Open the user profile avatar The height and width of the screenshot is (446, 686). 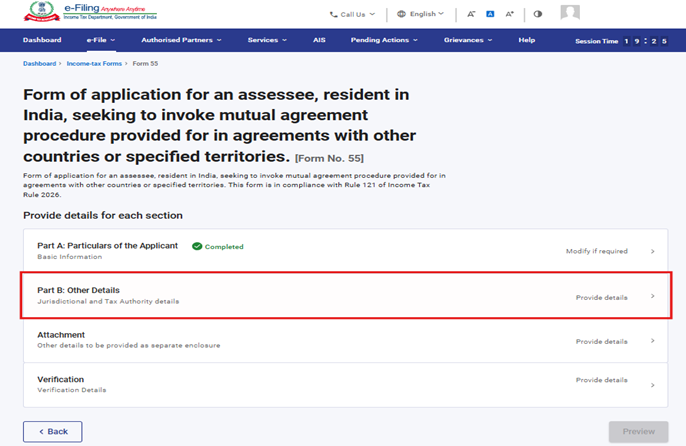click(570, 13)
